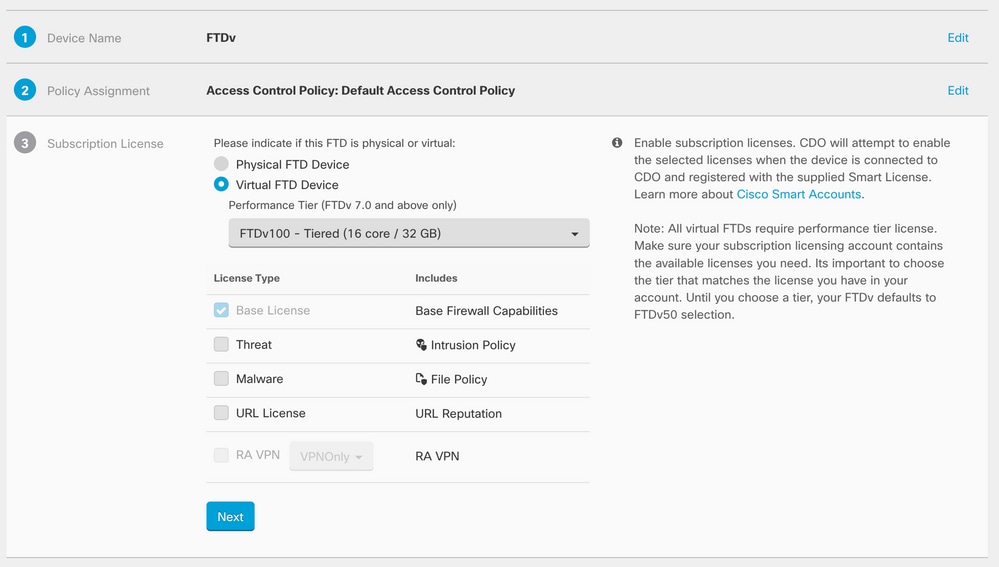Click the Base License label
This screenshot has width=999, height=567.
point(273,310)
